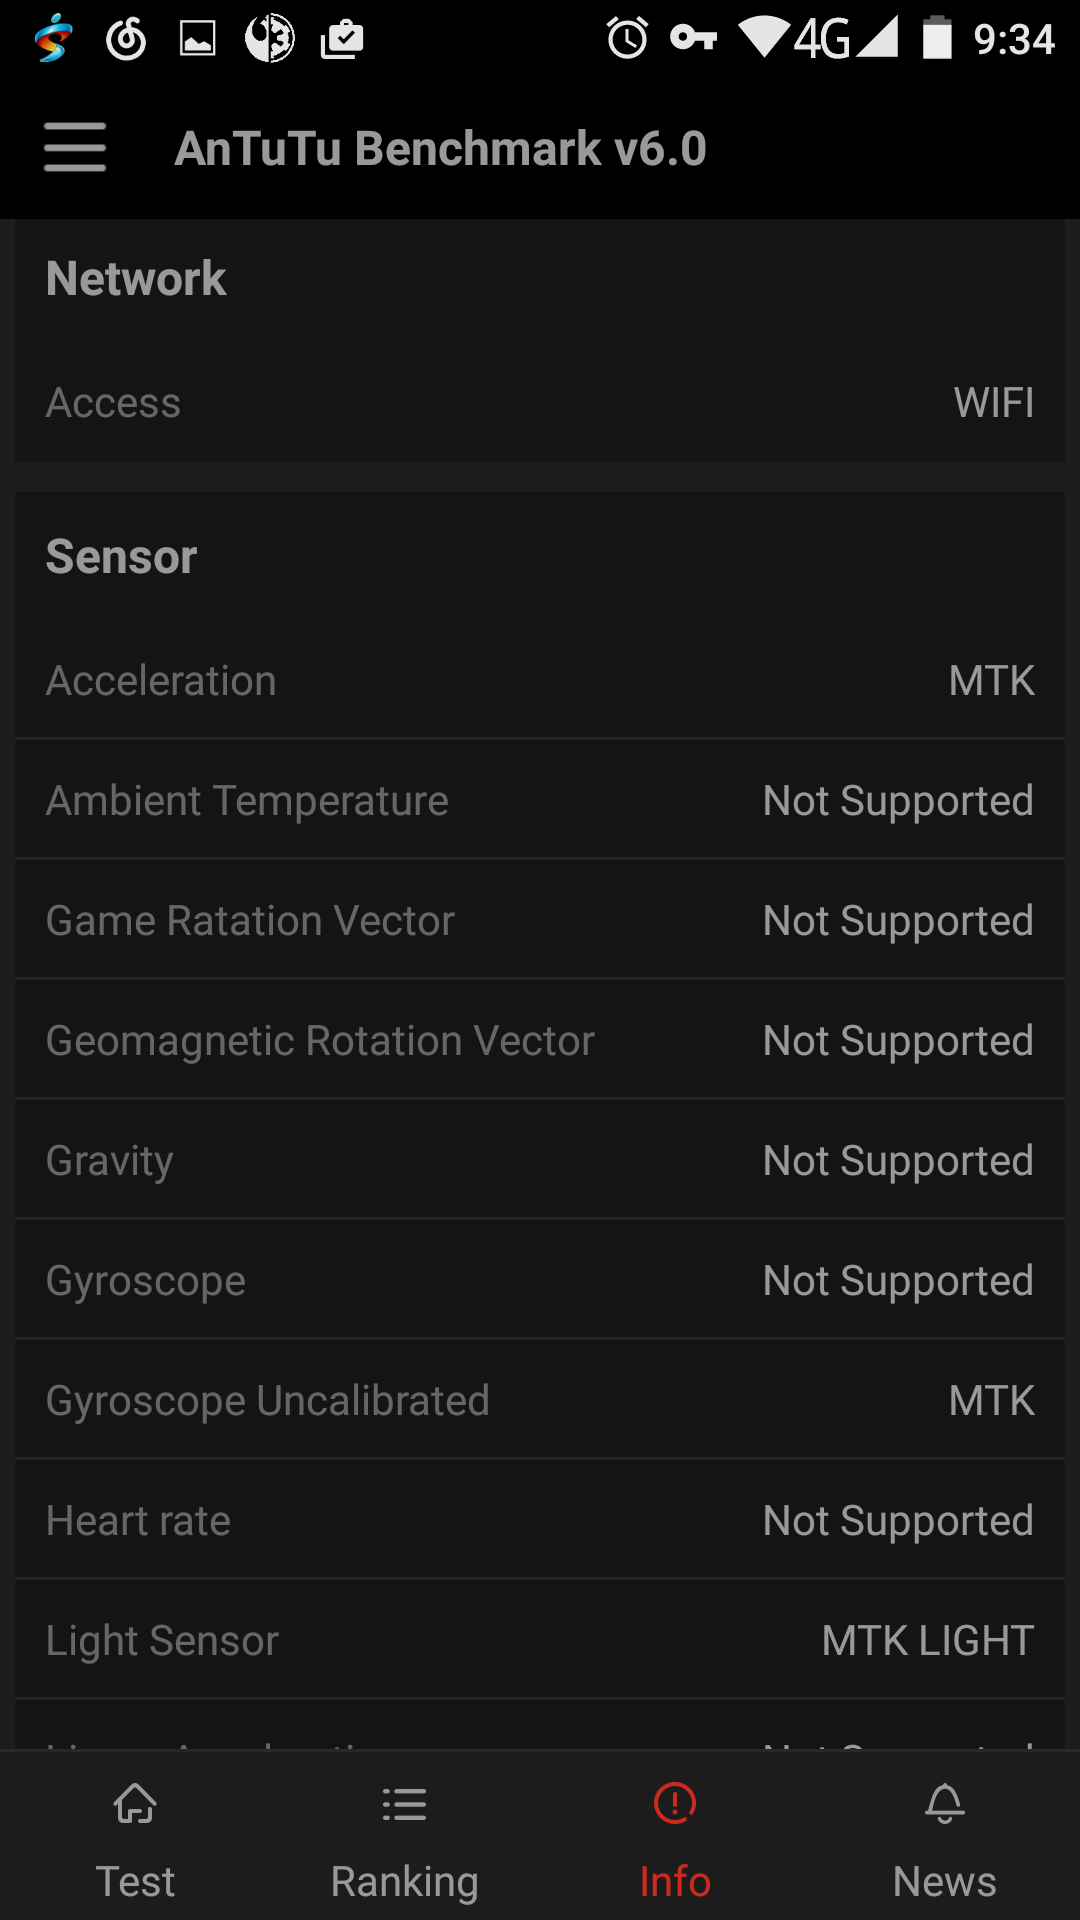Screen dimensions: 1080x1920
Task: Tap the Ambient Temperature row
Action: pyautogui.click(x=540, y=801)
